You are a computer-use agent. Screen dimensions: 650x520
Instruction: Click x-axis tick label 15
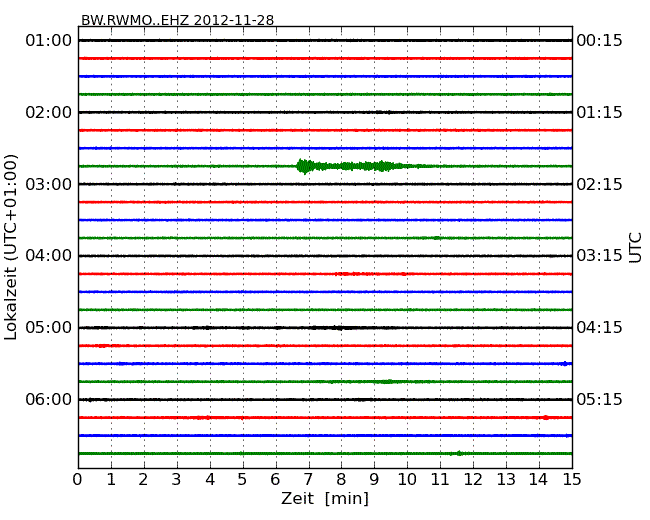tap(572, 480)
